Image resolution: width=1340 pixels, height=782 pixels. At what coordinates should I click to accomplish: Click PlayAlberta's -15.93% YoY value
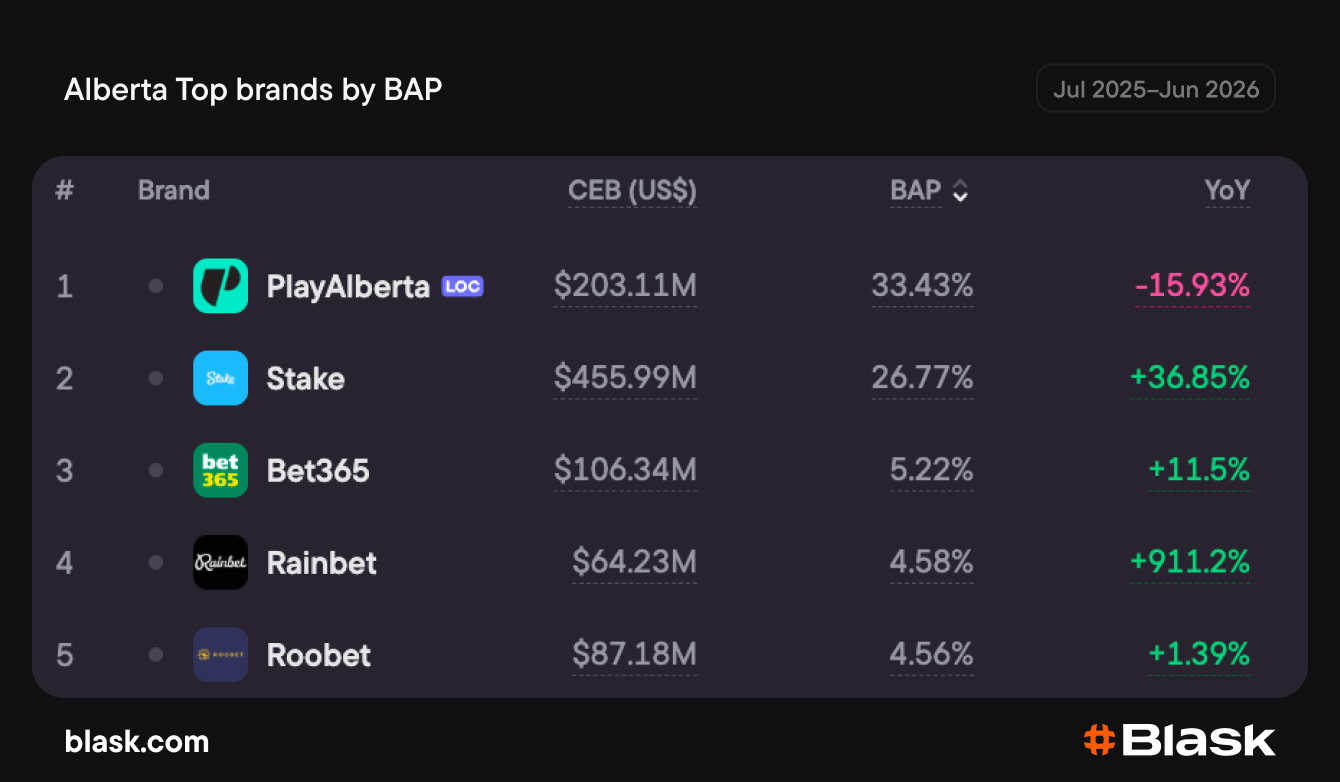[1192, 286]
